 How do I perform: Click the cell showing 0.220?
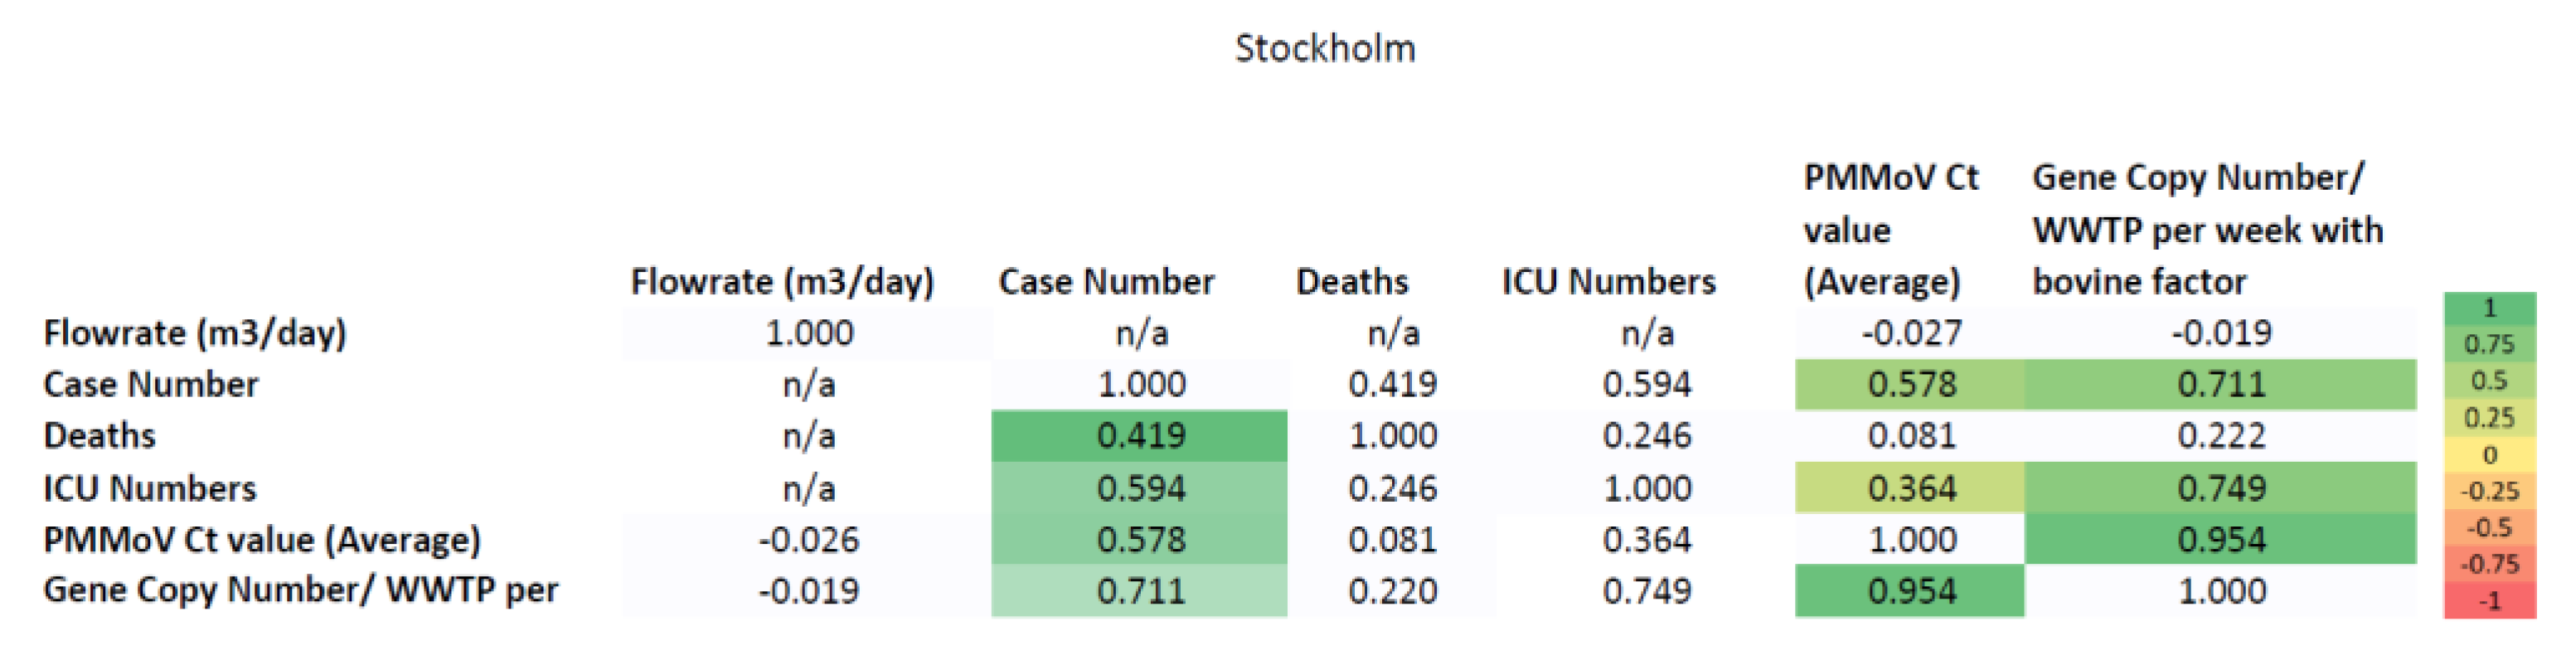[x=1392, y=591]
